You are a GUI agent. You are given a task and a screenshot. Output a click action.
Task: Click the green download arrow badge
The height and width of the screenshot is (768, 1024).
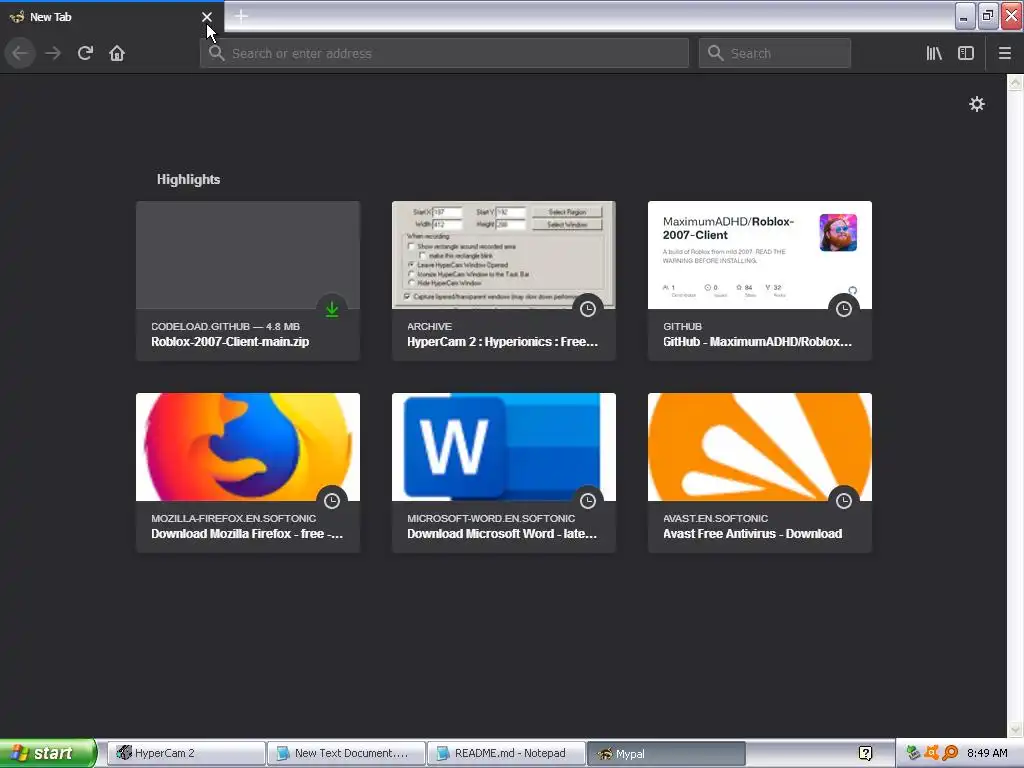point(332,309)
